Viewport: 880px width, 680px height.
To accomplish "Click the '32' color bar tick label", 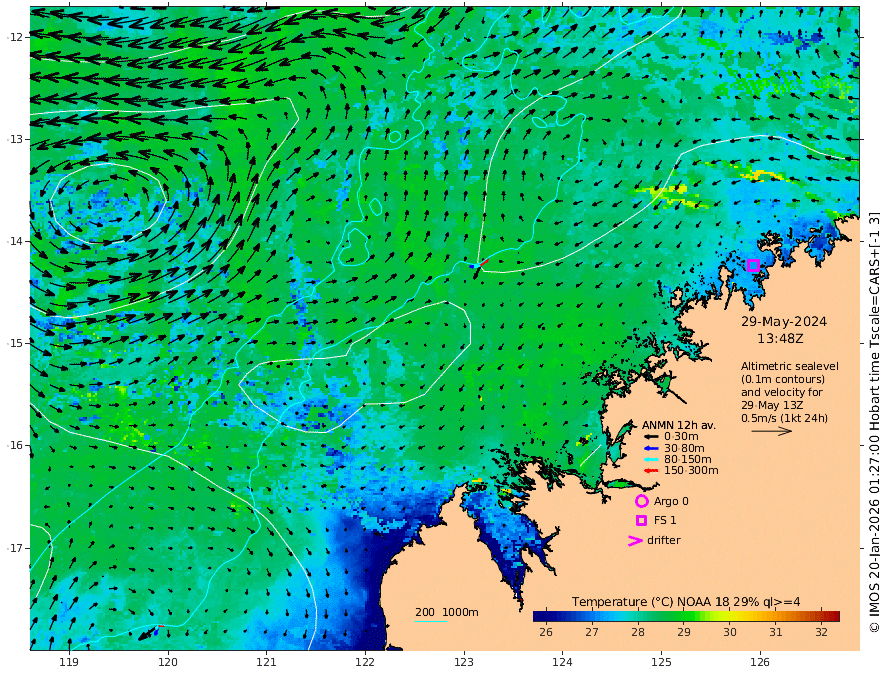I will tap(822, 632).
